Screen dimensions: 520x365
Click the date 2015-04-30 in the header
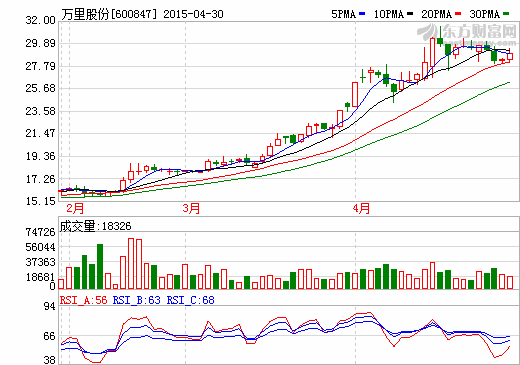pos(193,14)
